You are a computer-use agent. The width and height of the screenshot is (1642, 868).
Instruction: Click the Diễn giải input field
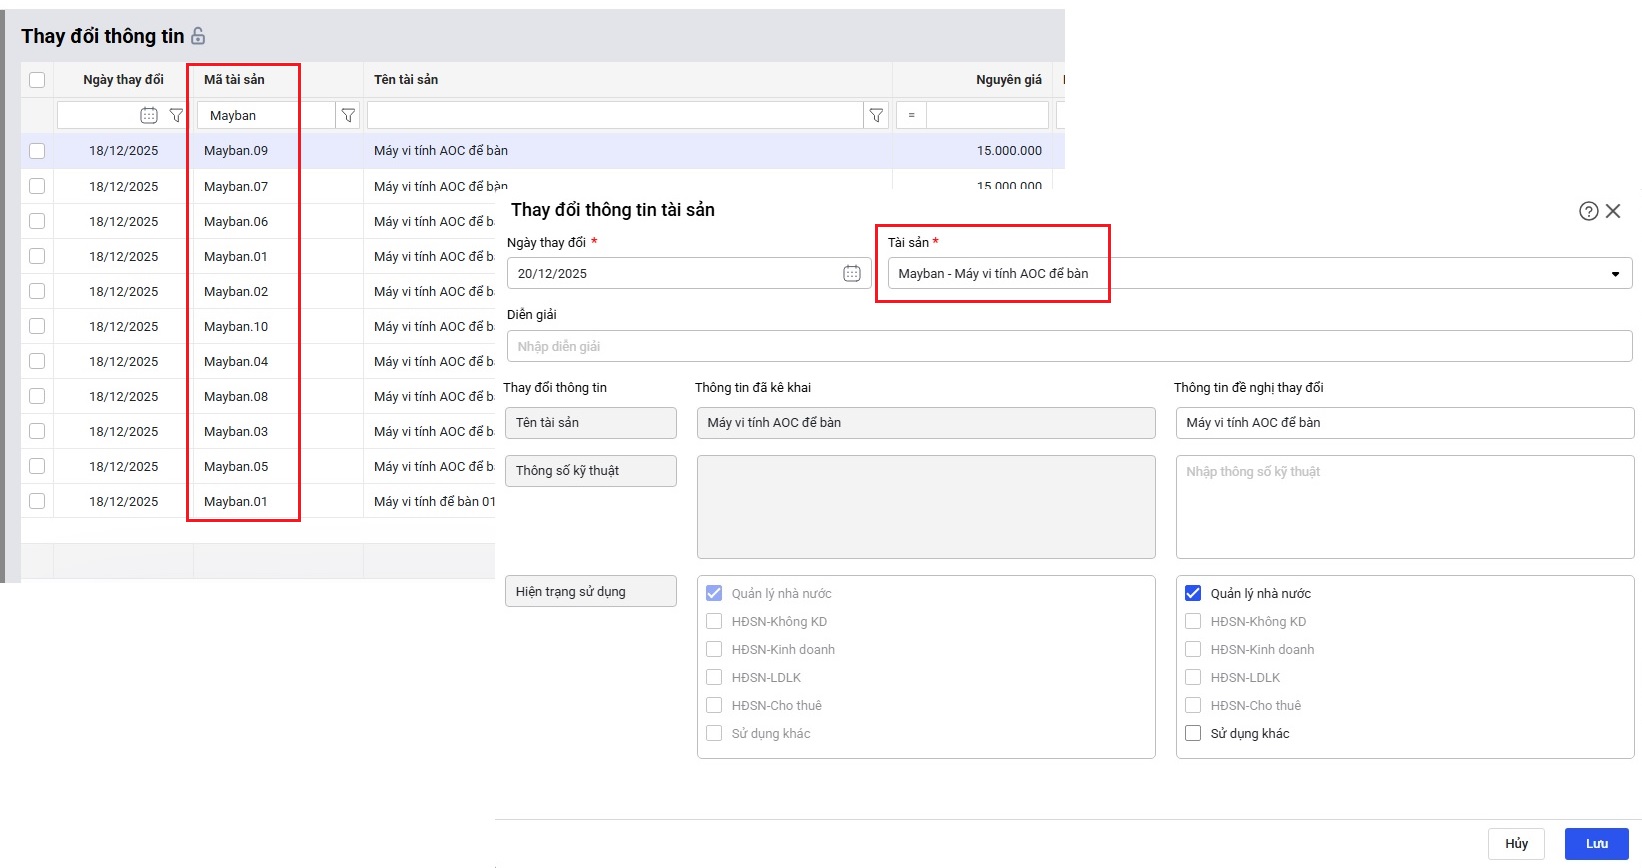[x=1069, y=346]
